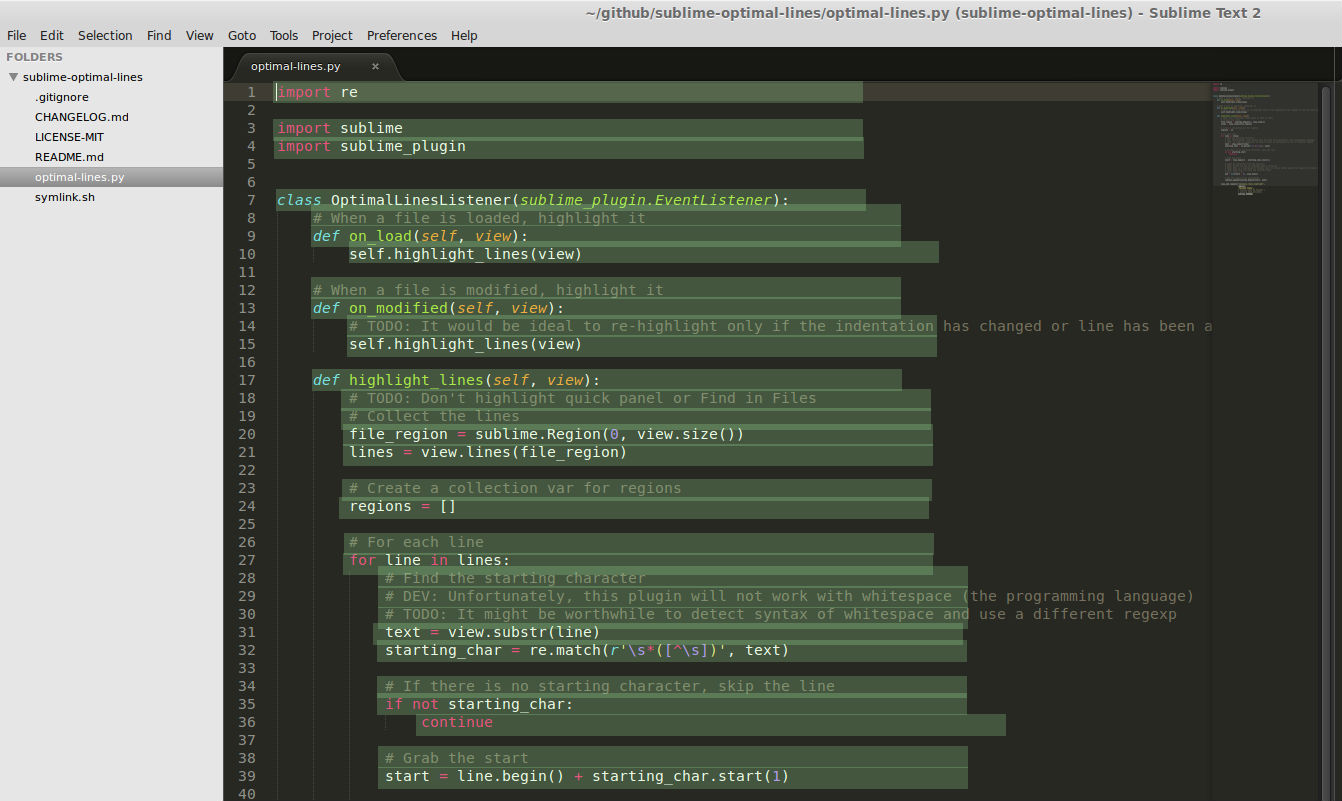Open the Help menu
This screenshot has height=801, width=1342.
(x=464, y=35)
